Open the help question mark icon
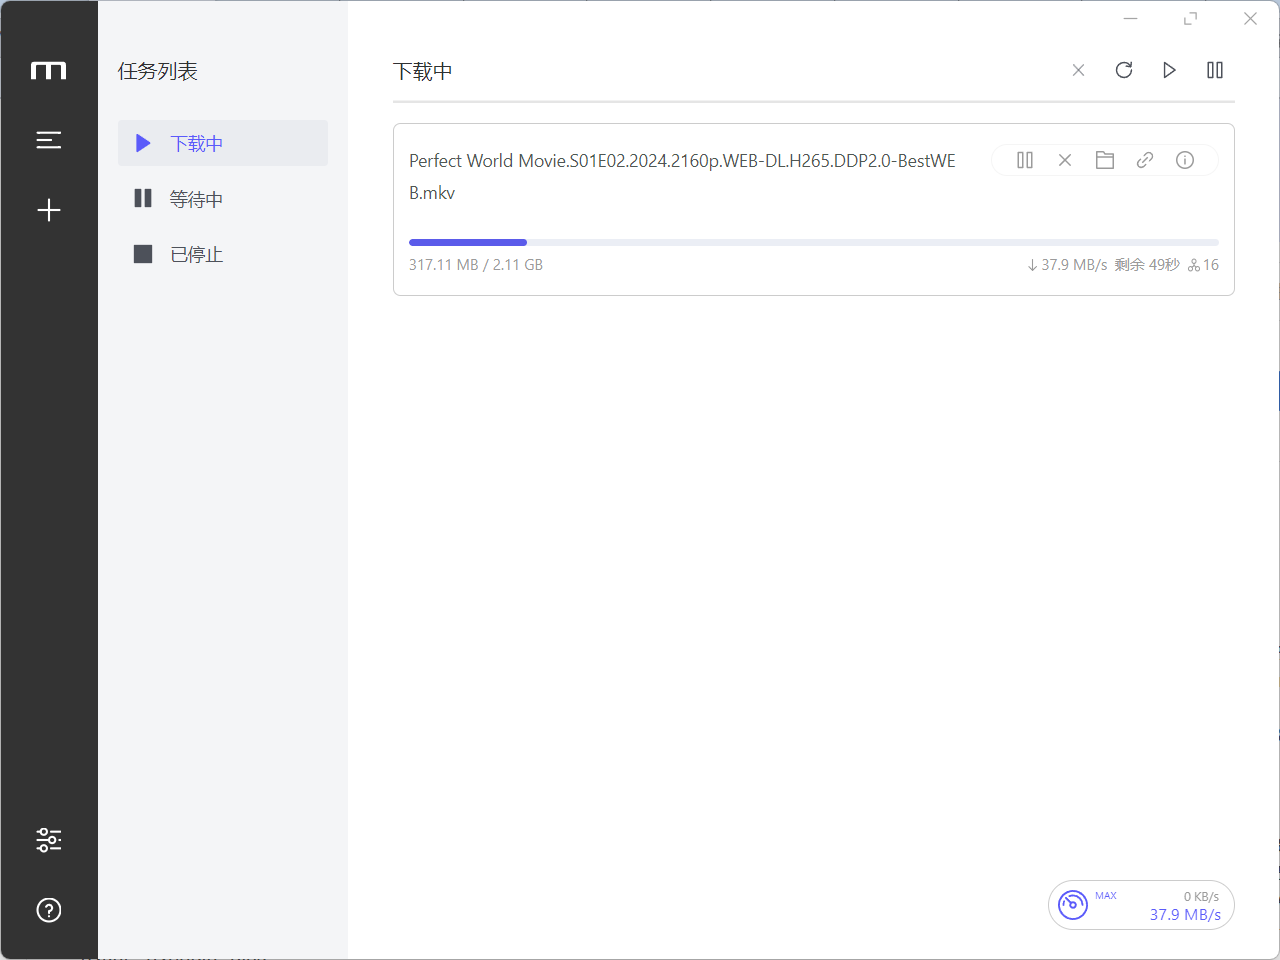Screen dimensions: 1280x960 [48, 910]
